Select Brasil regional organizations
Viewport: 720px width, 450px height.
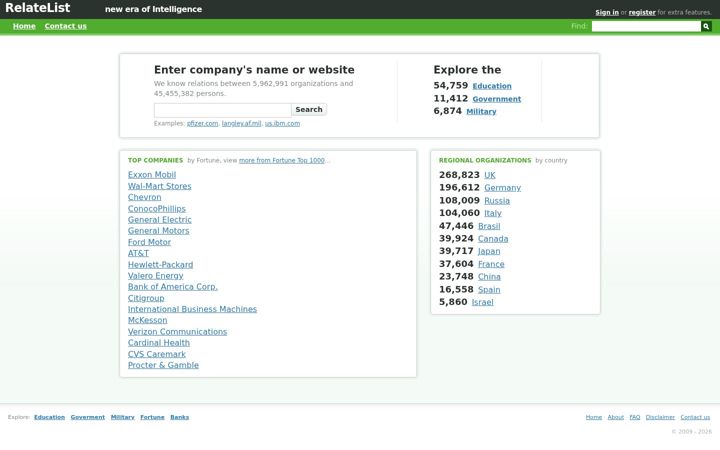(x=489, y=226)
